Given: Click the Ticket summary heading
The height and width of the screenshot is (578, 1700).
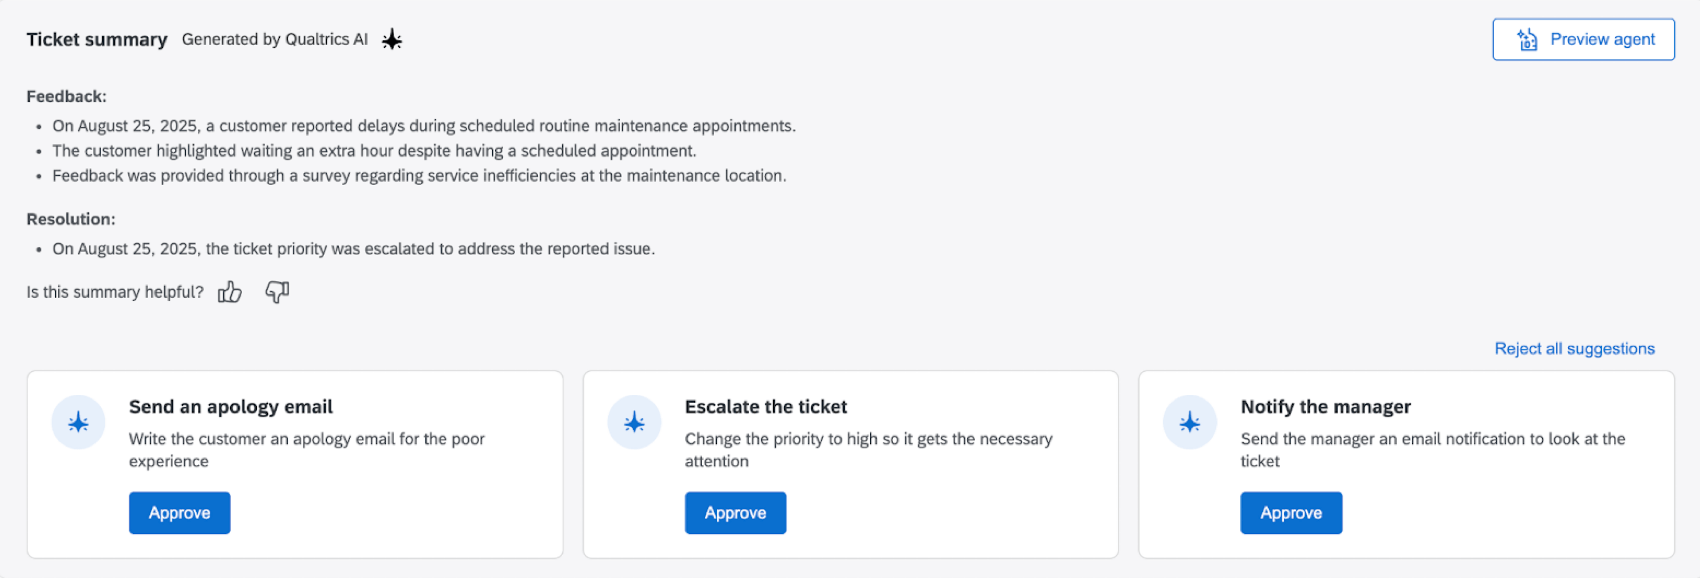Looking at the screenshot, I should click(96, 39).
